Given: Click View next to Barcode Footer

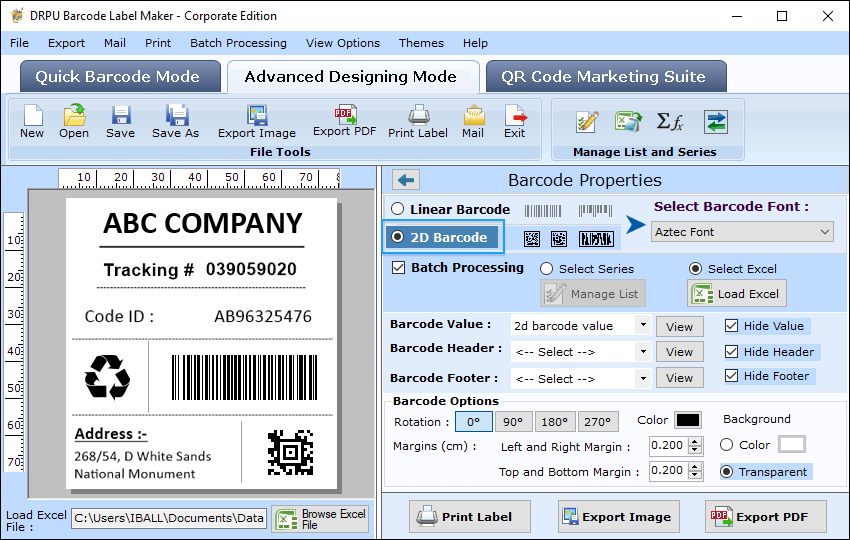Looking at the screenshot, I should [680, 378].
